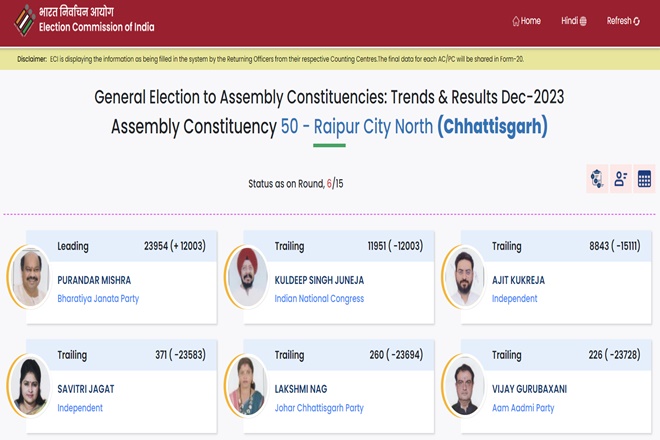Click the circular refresh arrow icon

point(636,21)
